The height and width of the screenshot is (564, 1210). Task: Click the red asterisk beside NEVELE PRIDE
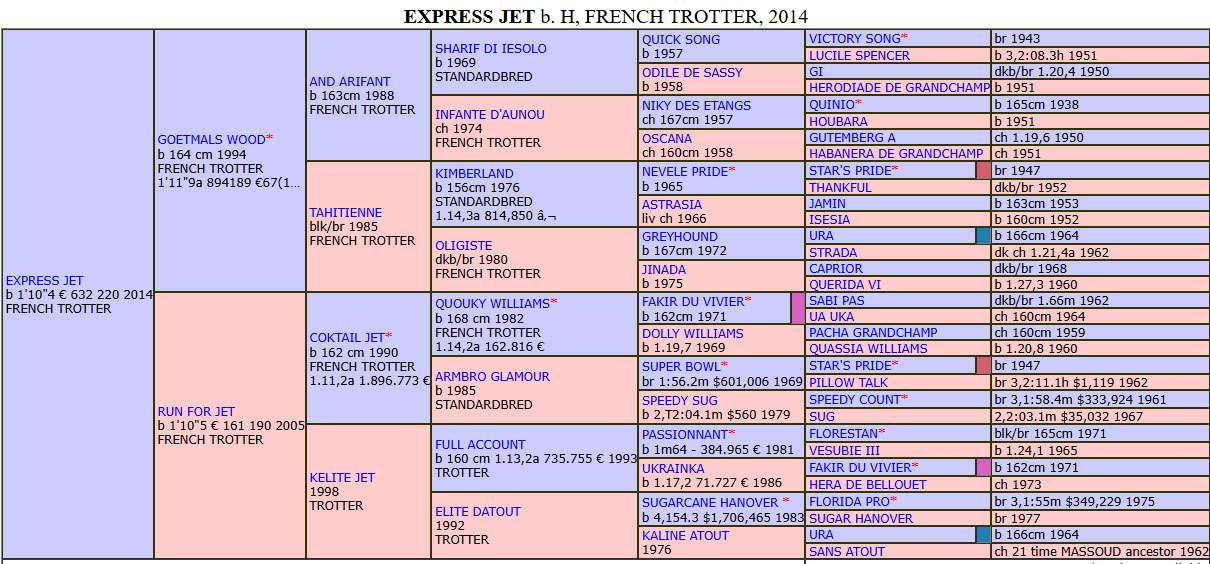coord(732,171)
